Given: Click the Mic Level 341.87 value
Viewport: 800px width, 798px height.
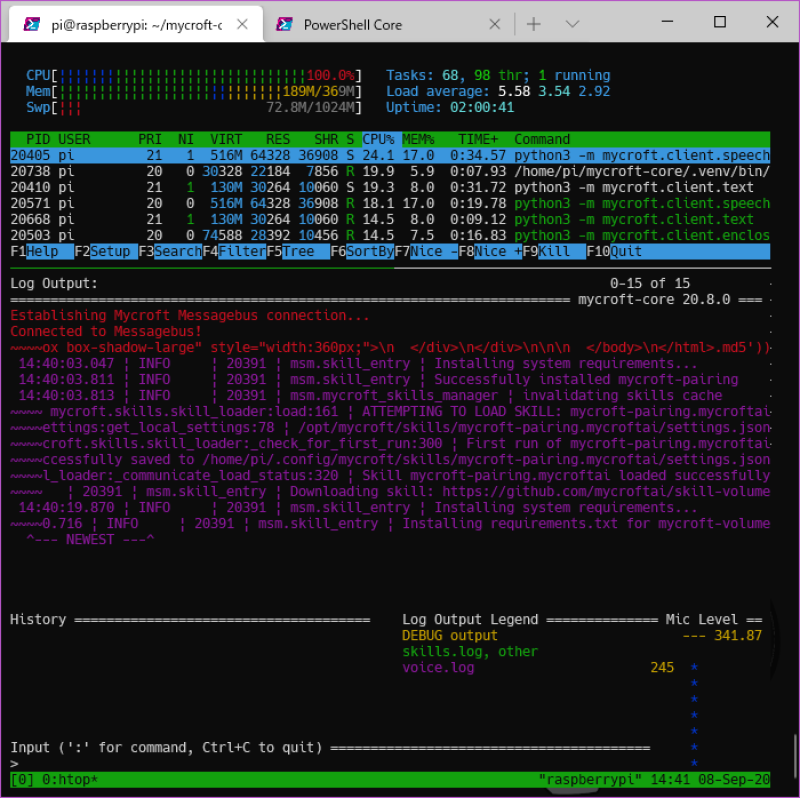Looking at the screenshot, I should click(738, 635).
